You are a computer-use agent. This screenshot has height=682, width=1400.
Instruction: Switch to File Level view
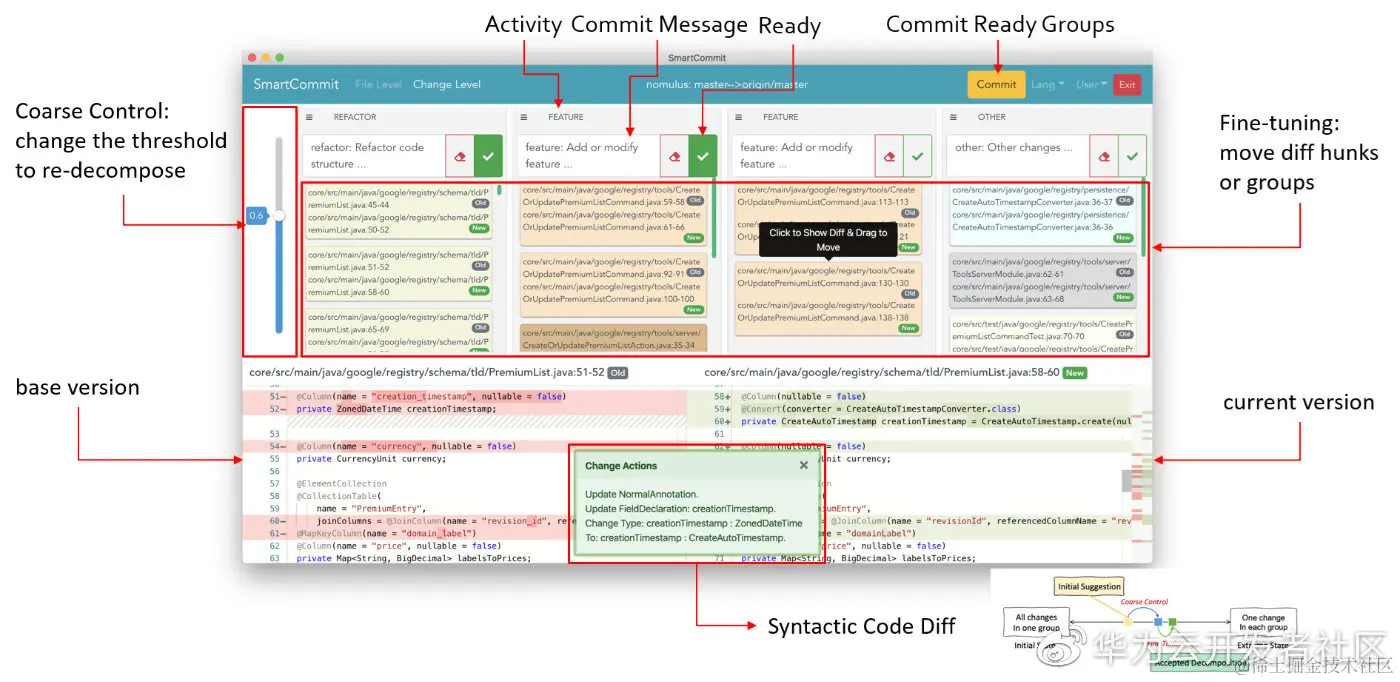(378, 85)
